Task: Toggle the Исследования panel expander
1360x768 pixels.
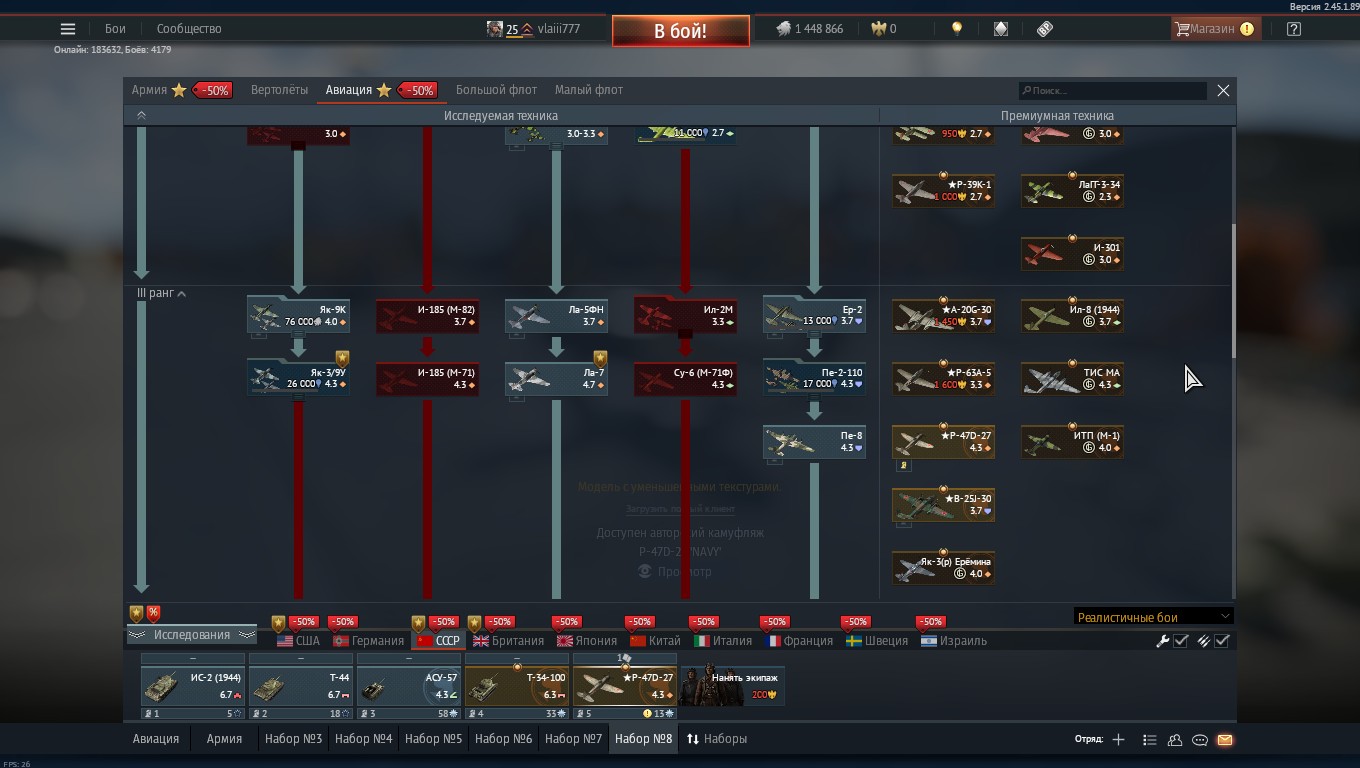Action: pyautogui.click(x=191, y=635)
